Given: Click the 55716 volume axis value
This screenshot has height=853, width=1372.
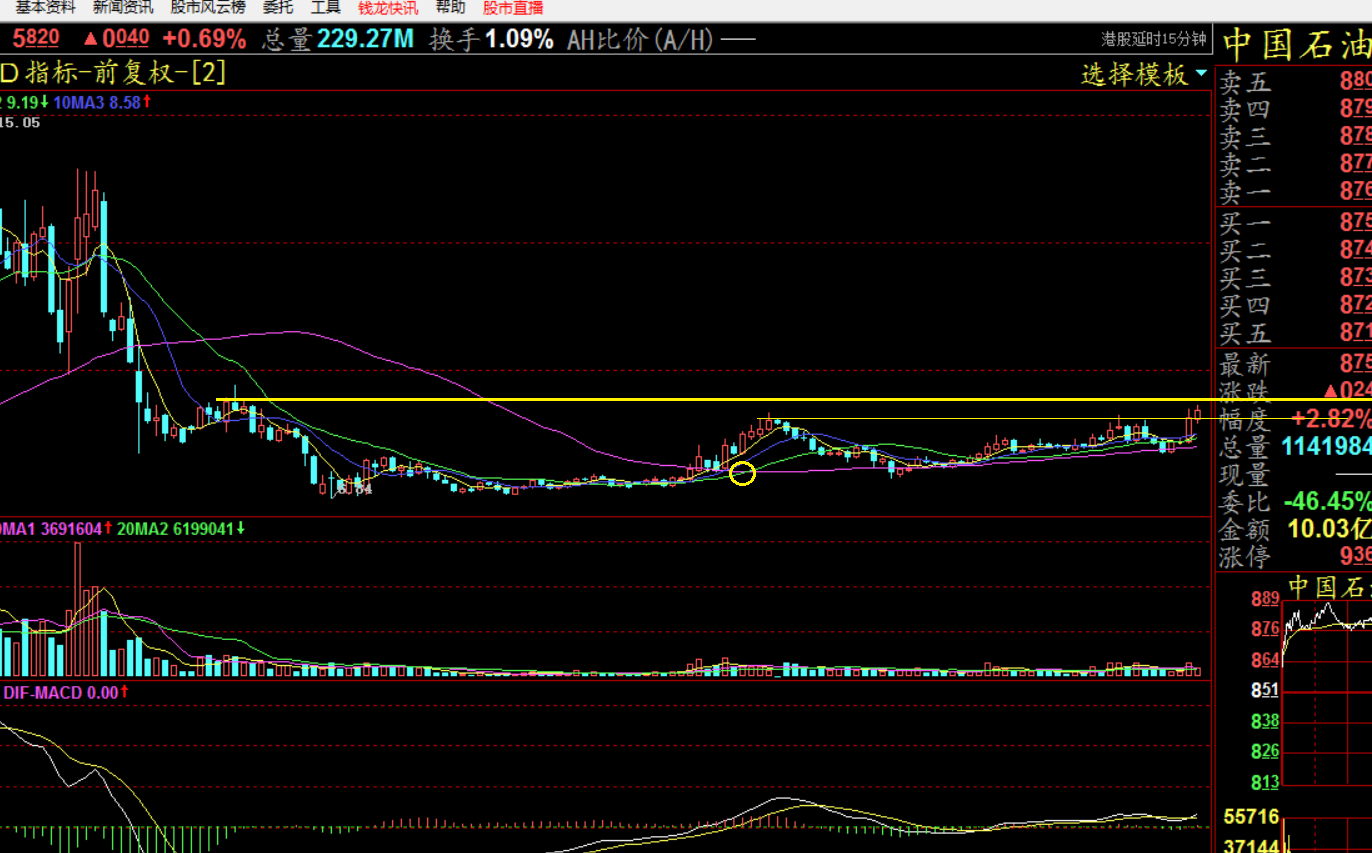Looking at the screenshot, I should [1251, 818].
